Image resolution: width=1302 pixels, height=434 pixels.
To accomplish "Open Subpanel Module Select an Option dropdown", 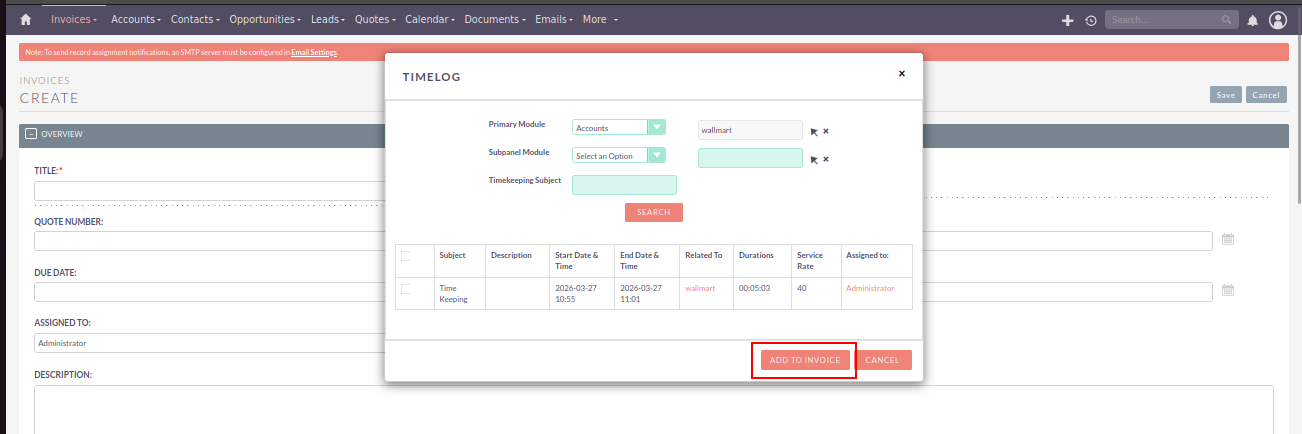I will tap(618, 156).
